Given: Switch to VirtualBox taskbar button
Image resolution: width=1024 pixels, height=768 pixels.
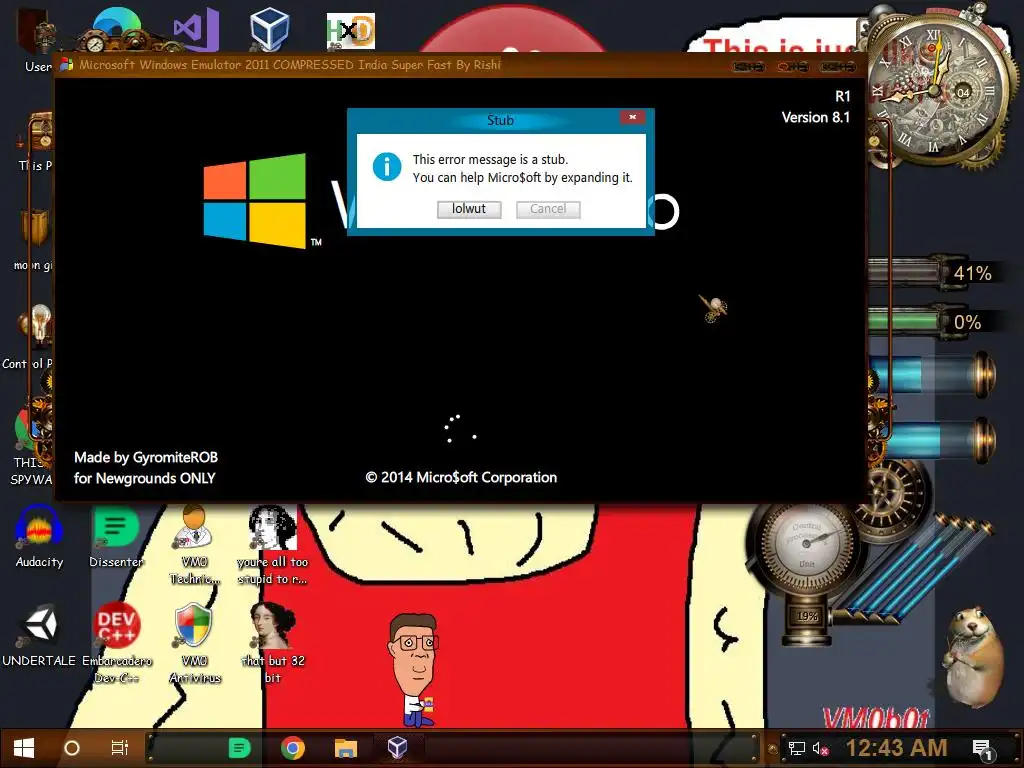Looking at the screenshot, I should [x=398, y=748].
